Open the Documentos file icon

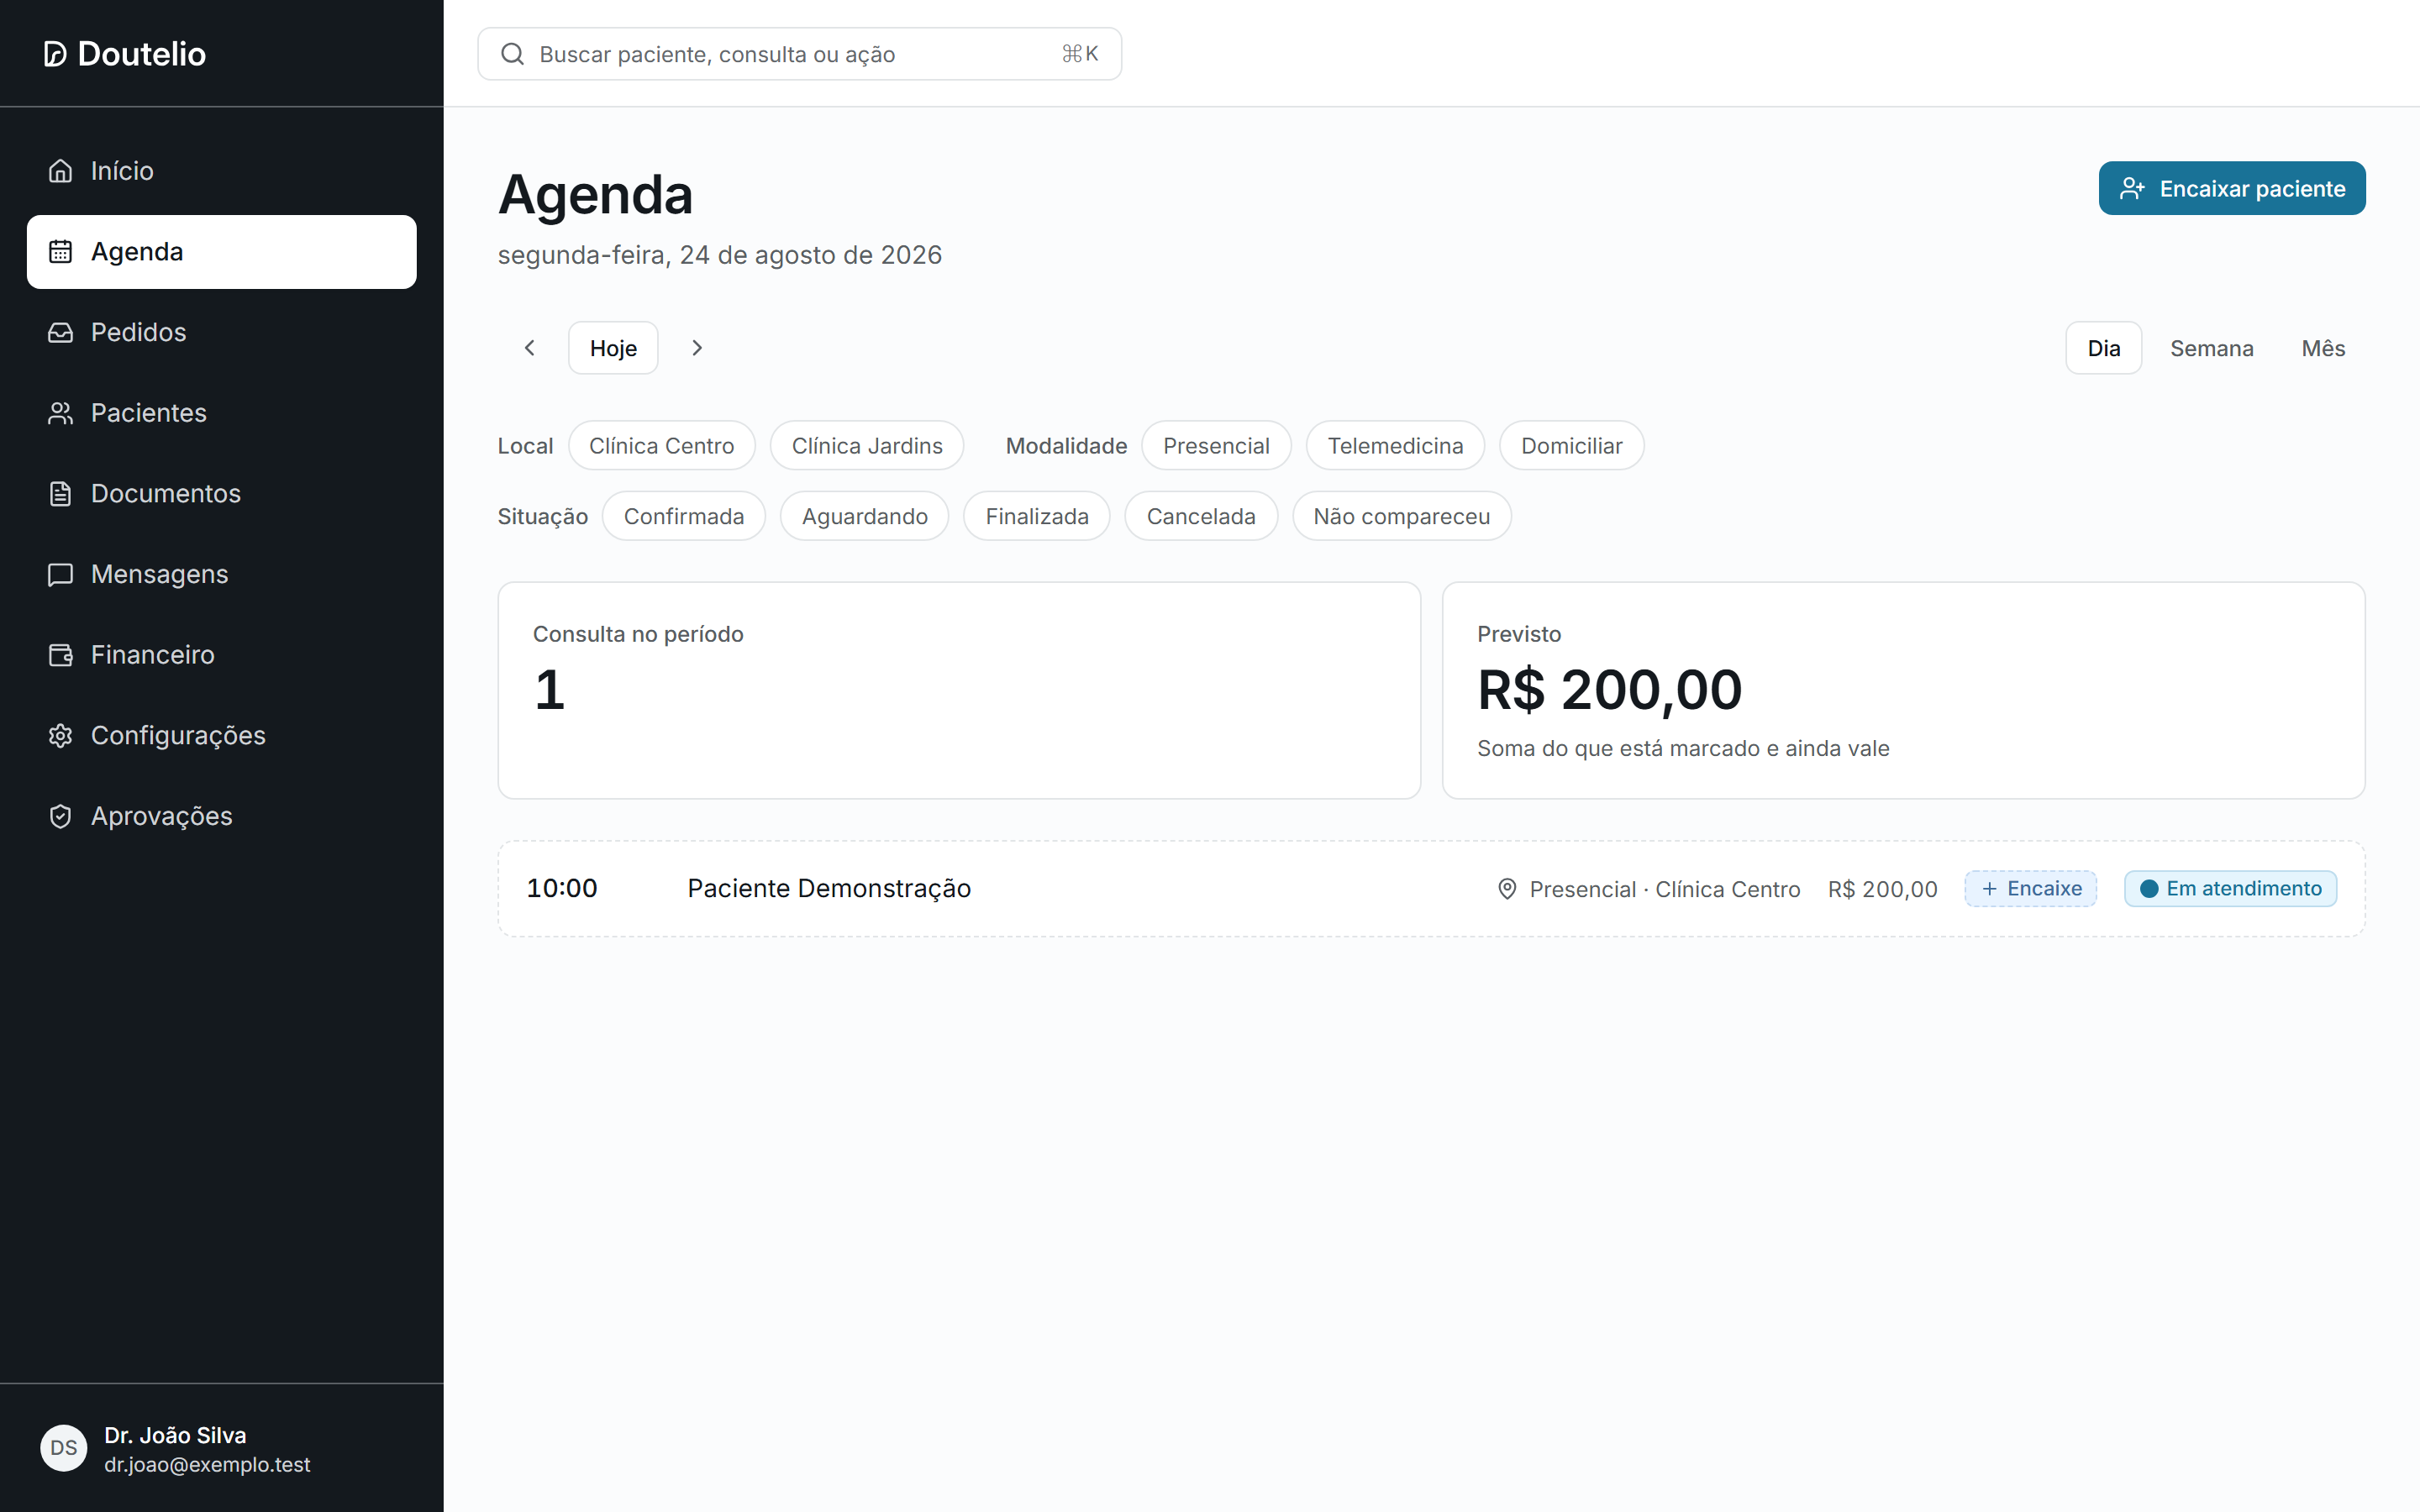tap(60, 493)
